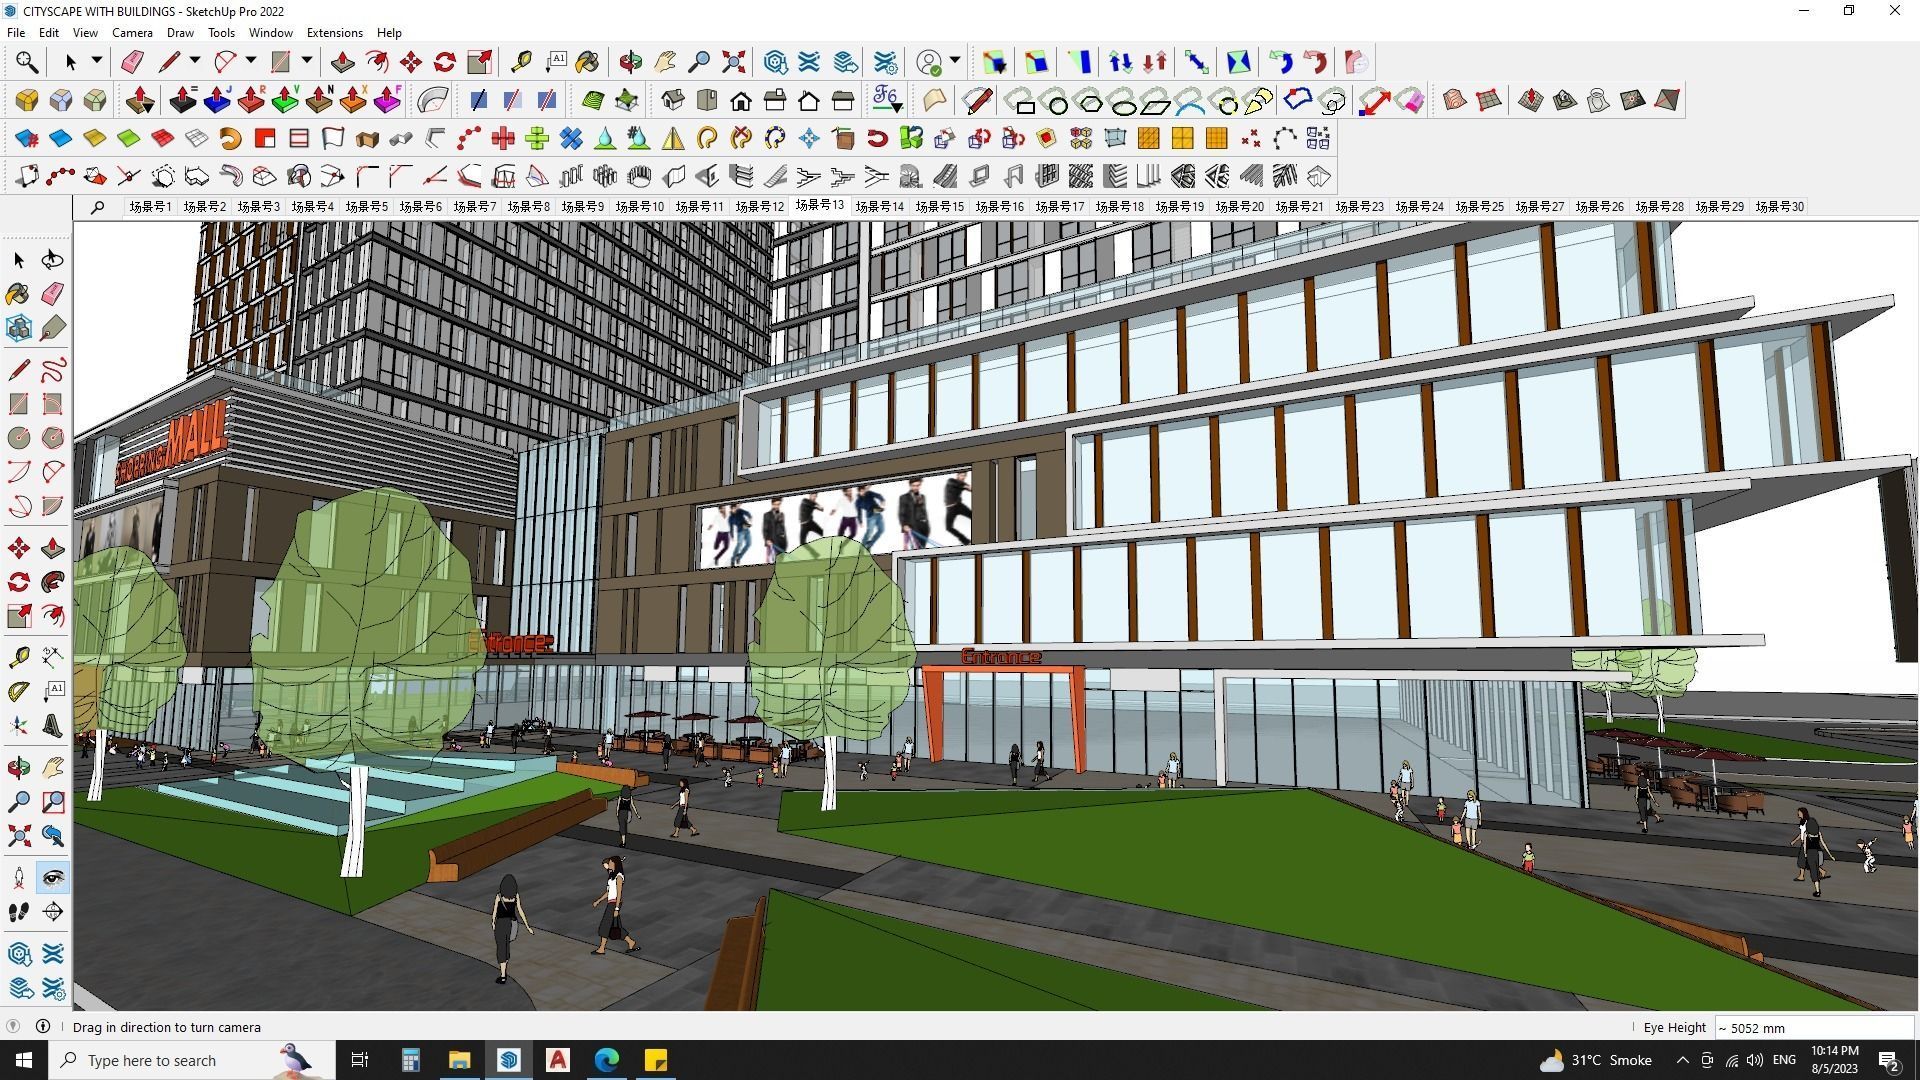Viewport: 1920px width, 1080px height.
Task: Click the Sandbox From Contours icon
Action: coord(1455,100)
